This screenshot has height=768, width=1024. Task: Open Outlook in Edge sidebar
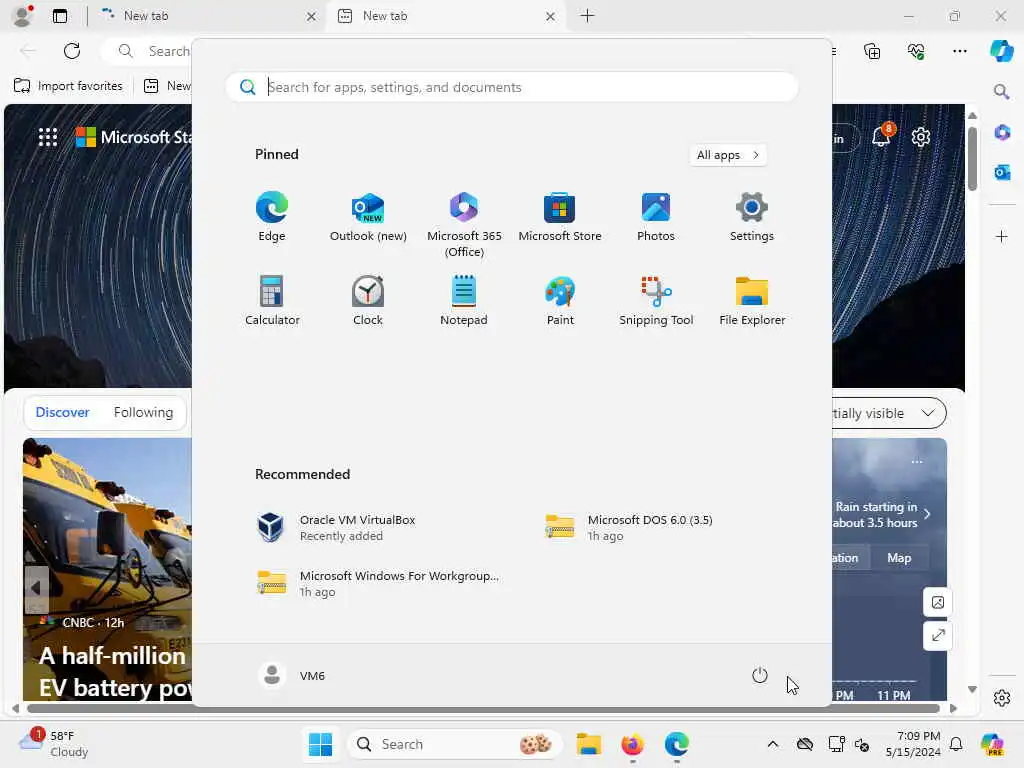click(1002, 172)
